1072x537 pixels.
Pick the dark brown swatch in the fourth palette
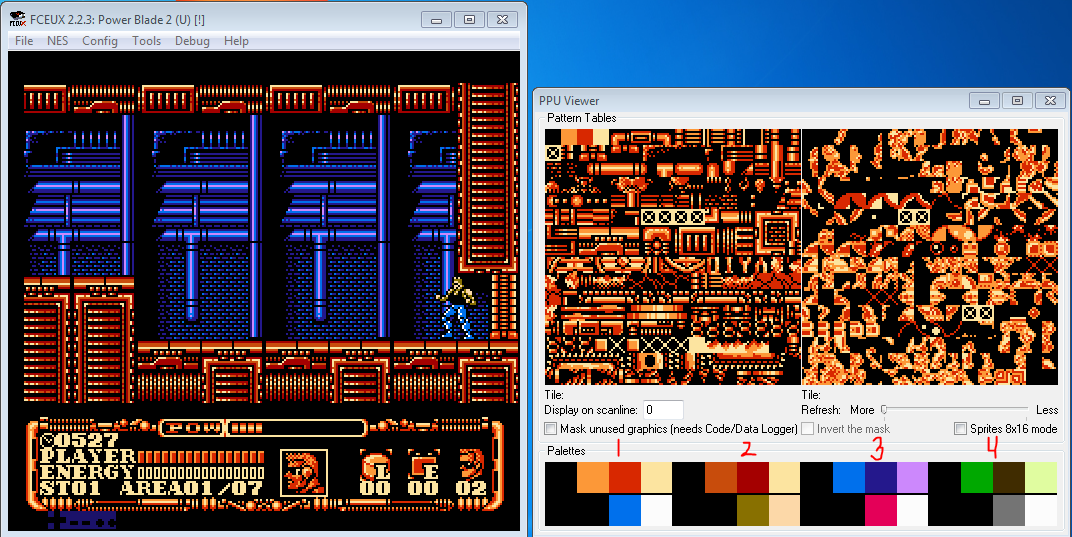[1009, 477]
